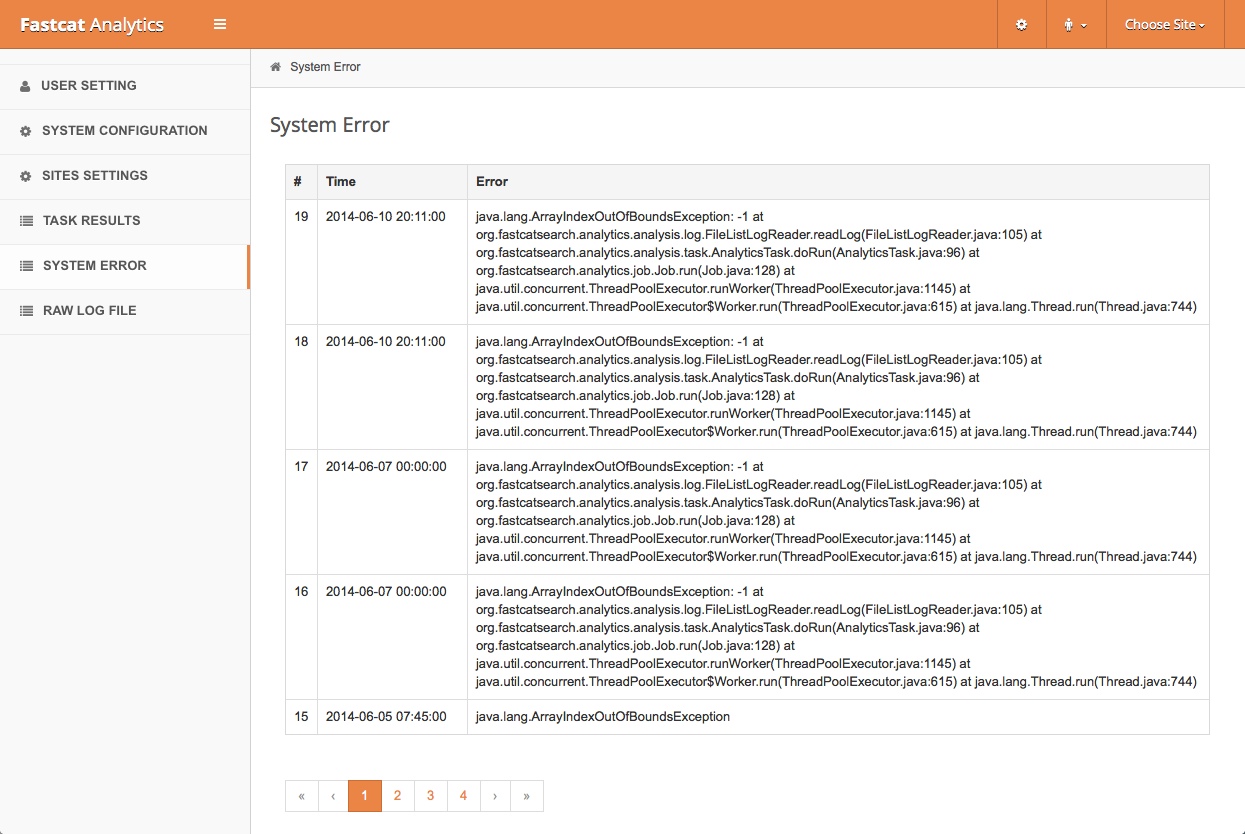The height and width of the screenshot is (834, 1245).
Task: Toggle the hamburger sidebar menu icon
Action: click(x=220, y=24)
